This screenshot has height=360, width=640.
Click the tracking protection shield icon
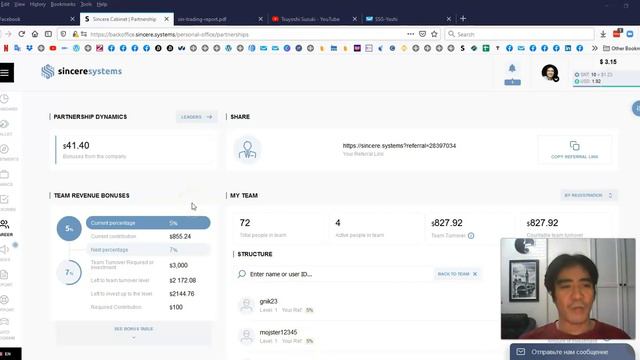(63, 34)
